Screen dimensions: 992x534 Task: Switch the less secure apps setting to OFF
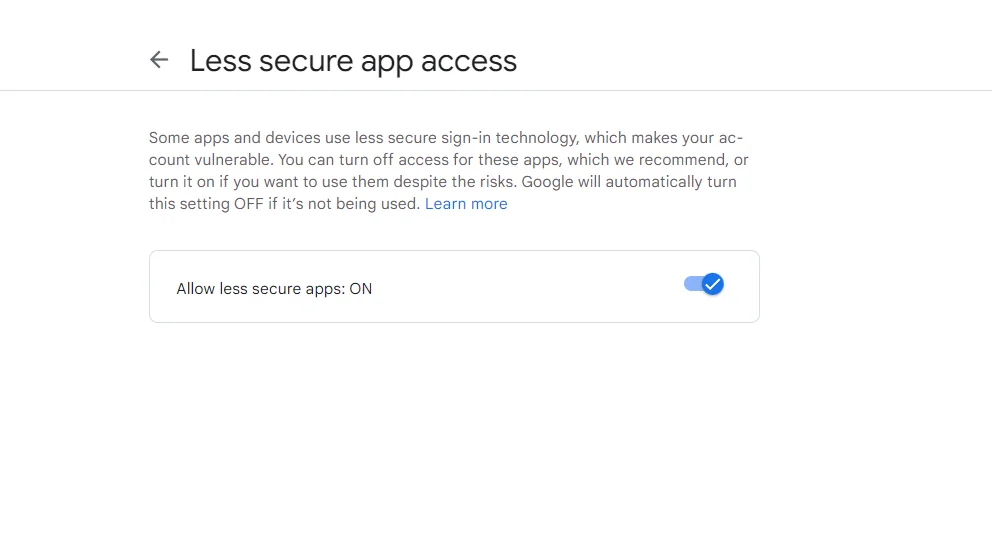(x=704, y=285)
